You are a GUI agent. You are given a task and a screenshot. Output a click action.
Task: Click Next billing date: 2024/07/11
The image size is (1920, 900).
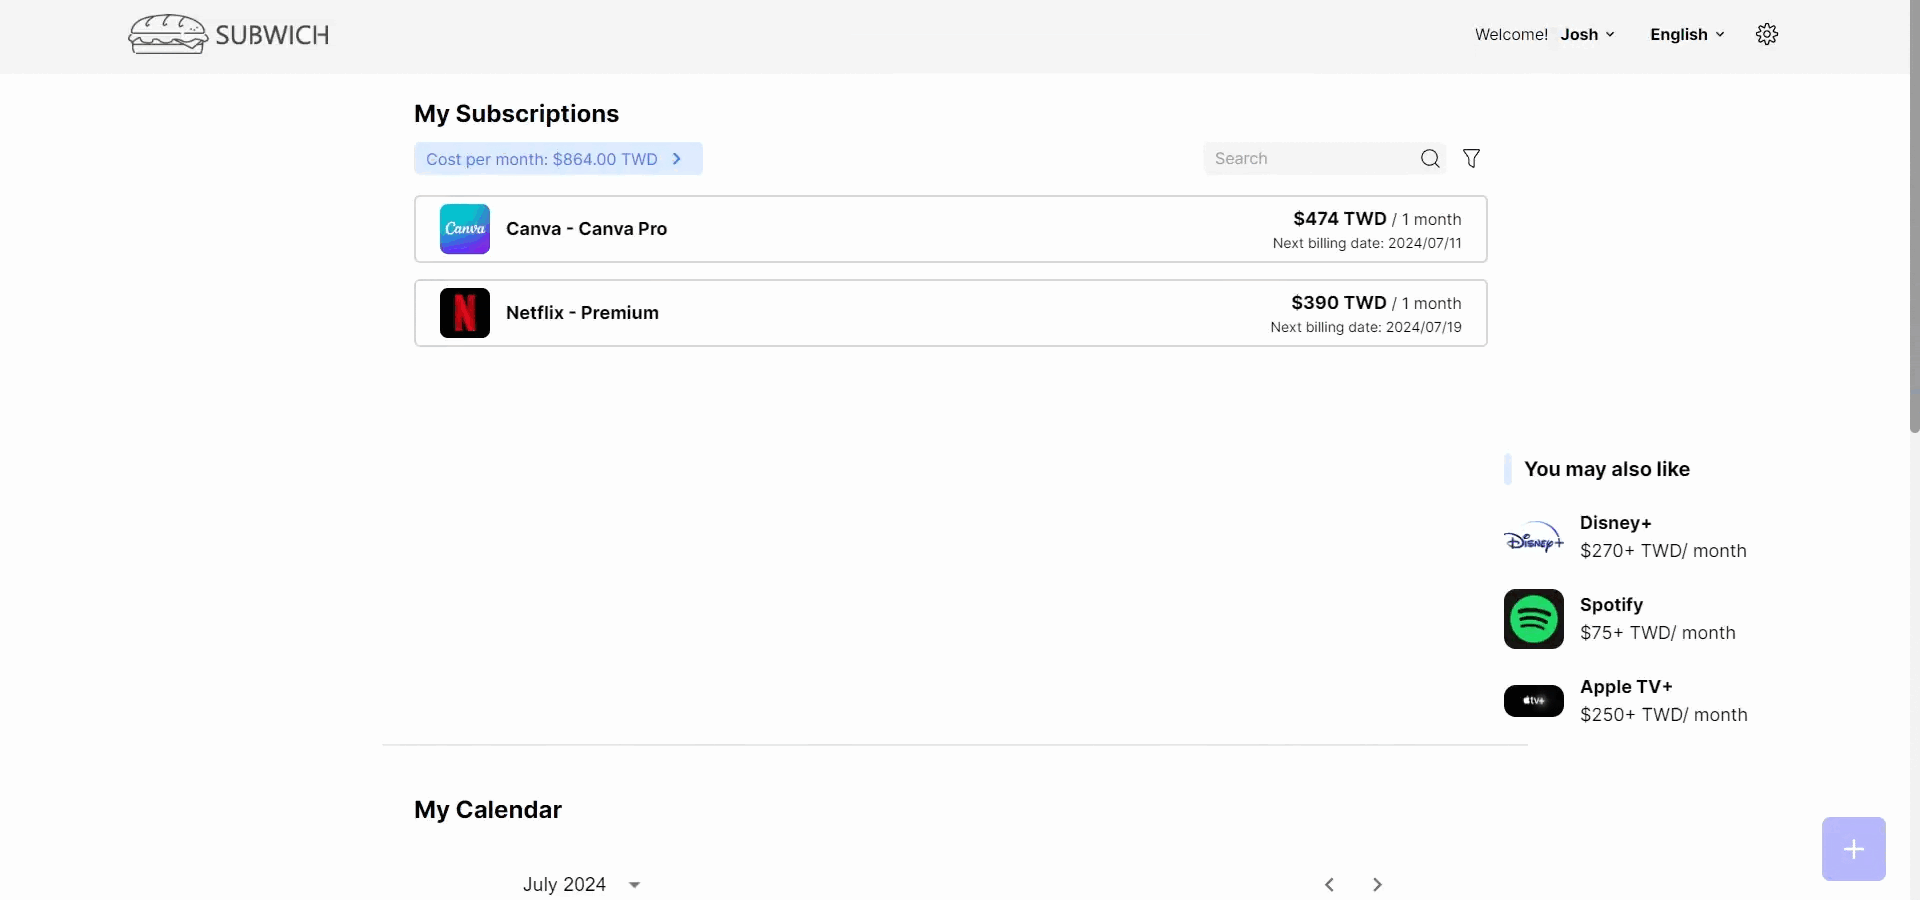(1367, 243)
